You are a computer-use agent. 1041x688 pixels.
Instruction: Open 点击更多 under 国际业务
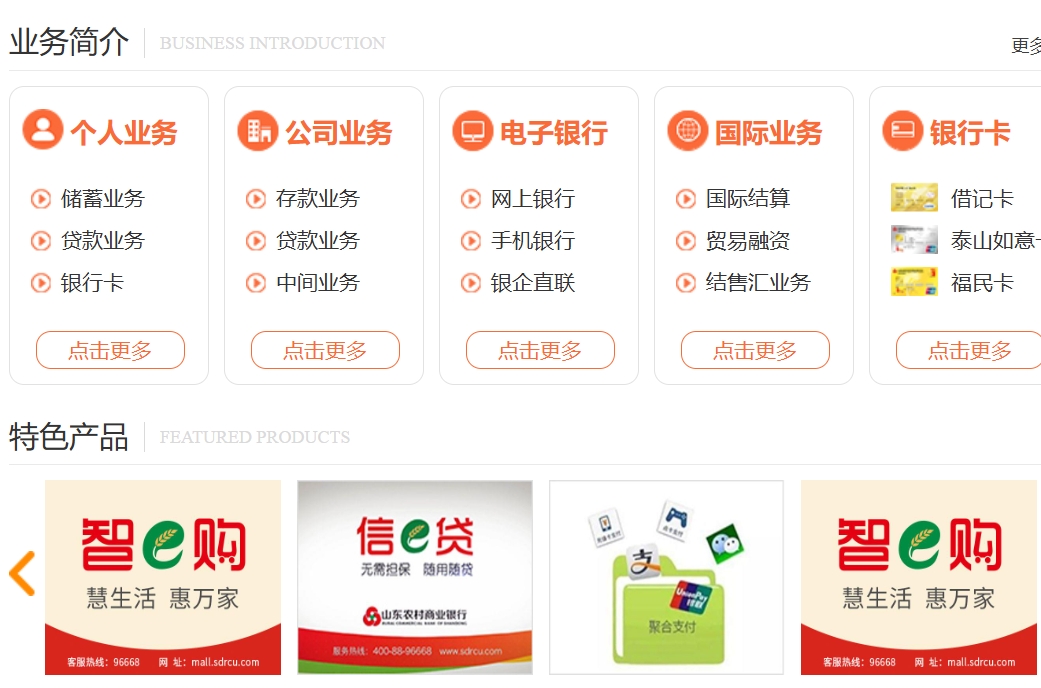756,350
